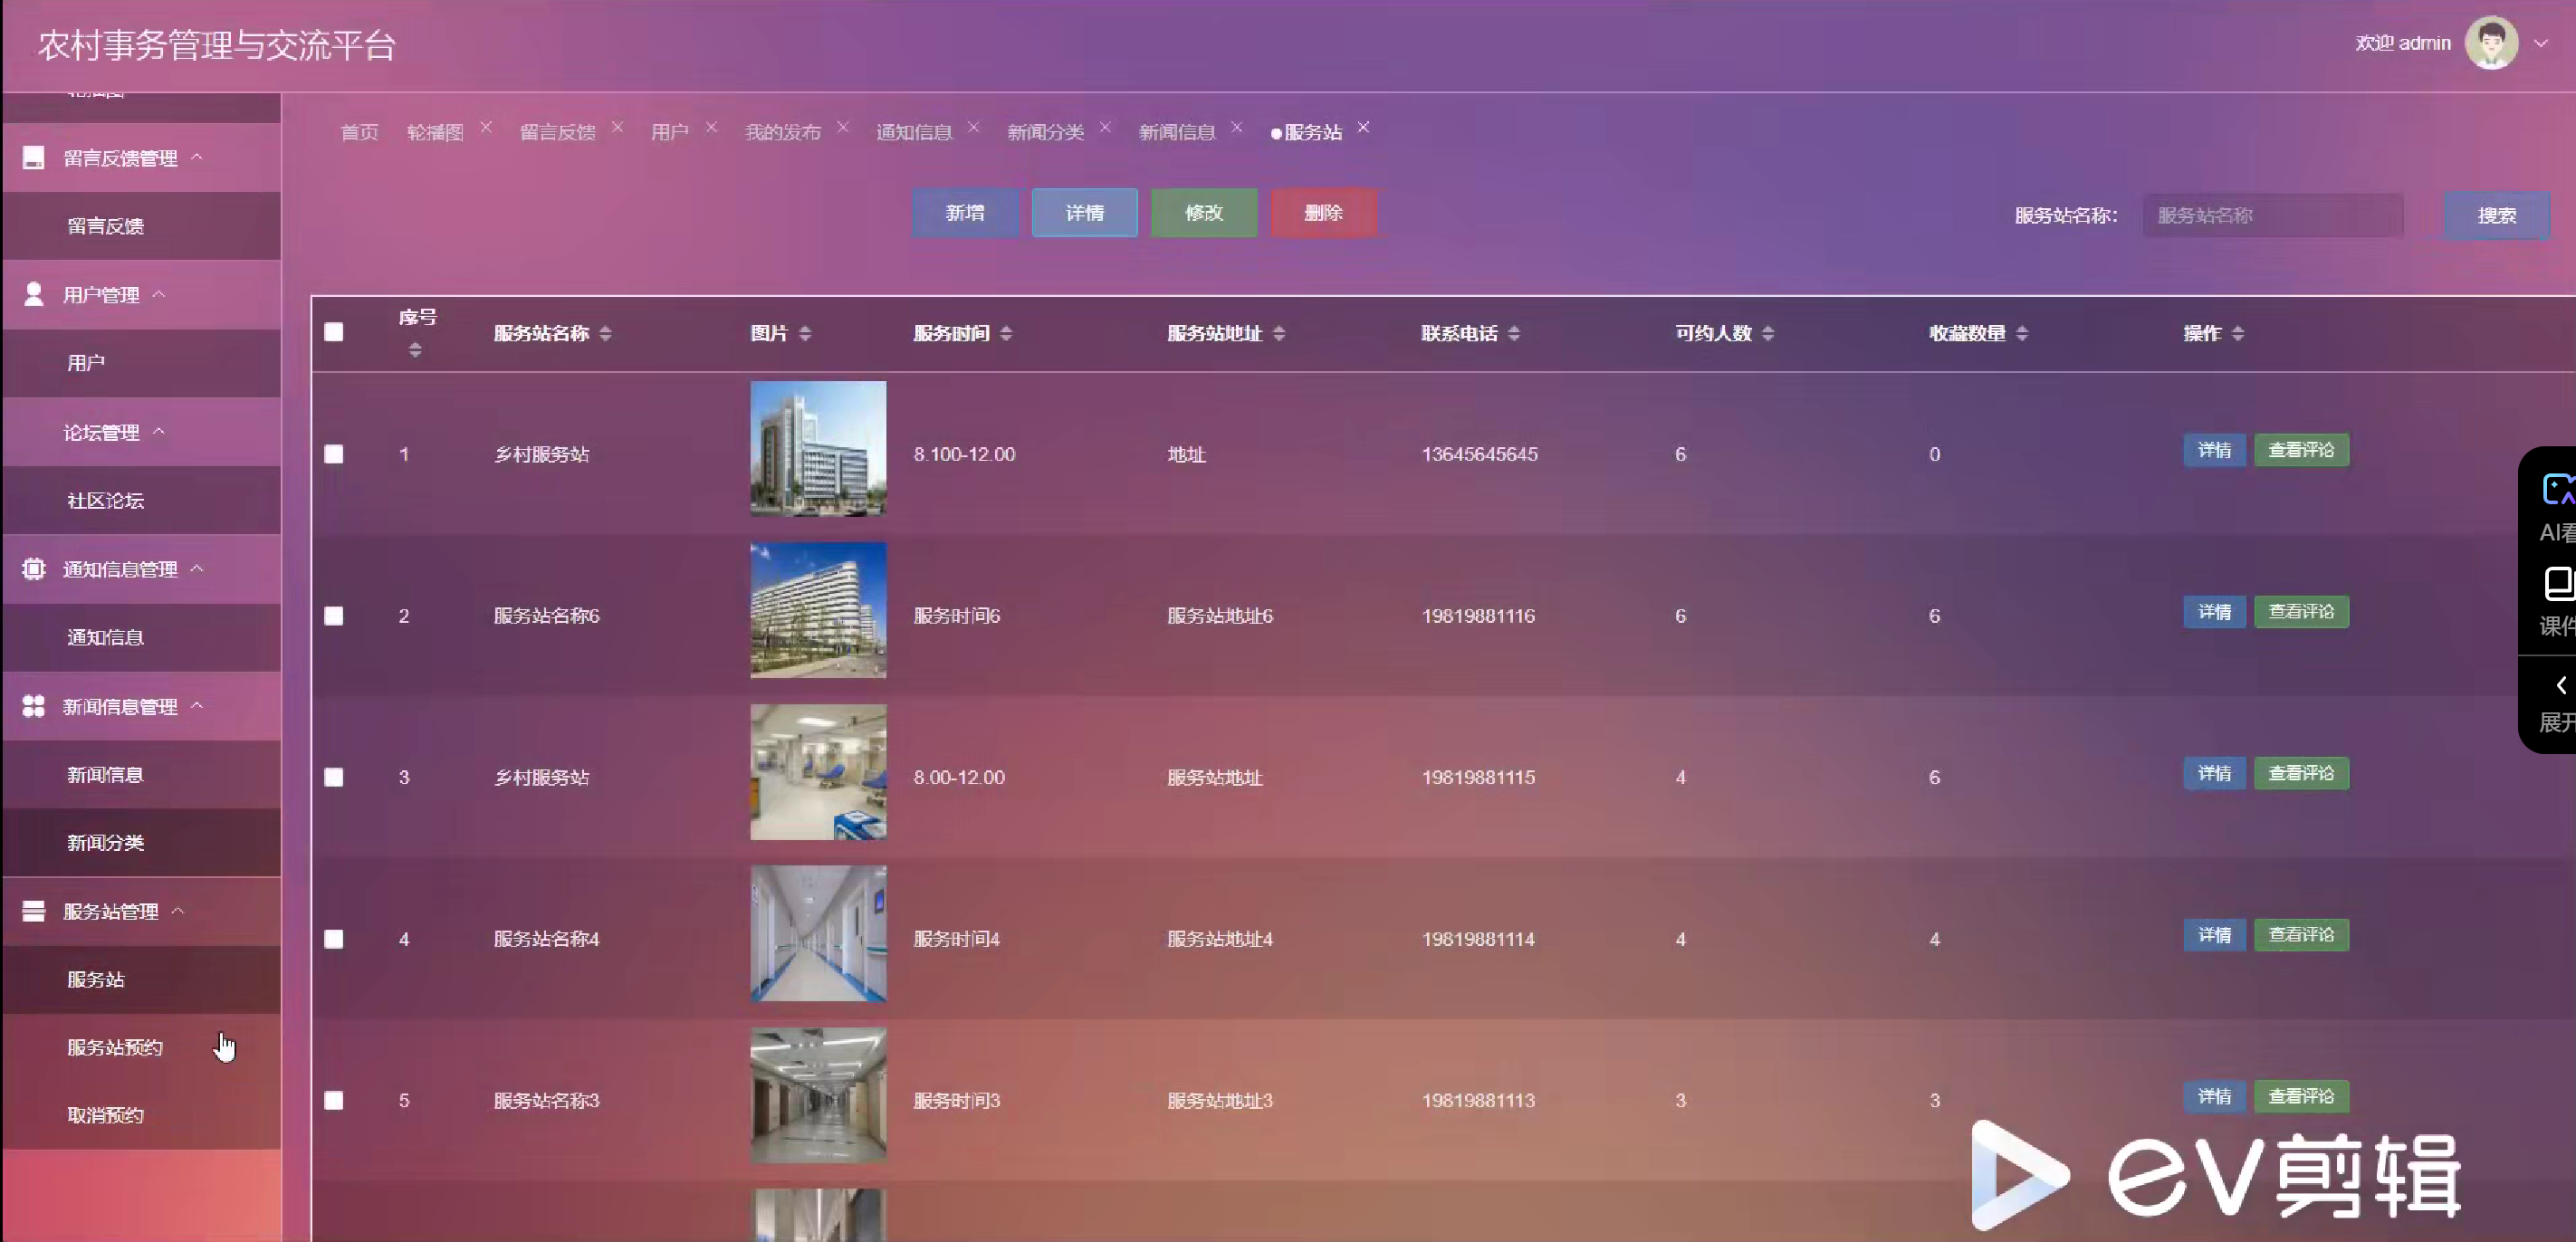Sort by 服务站名称 column arrows
The height and width of the screenshot is (1242, 2576).
[x=606, y=333]
